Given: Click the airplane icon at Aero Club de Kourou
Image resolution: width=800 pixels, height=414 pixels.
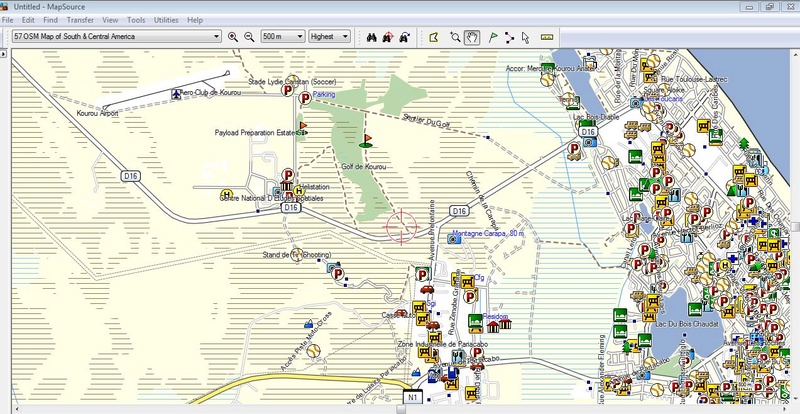Looking at the screenshot, I should [x=177, y=94].
